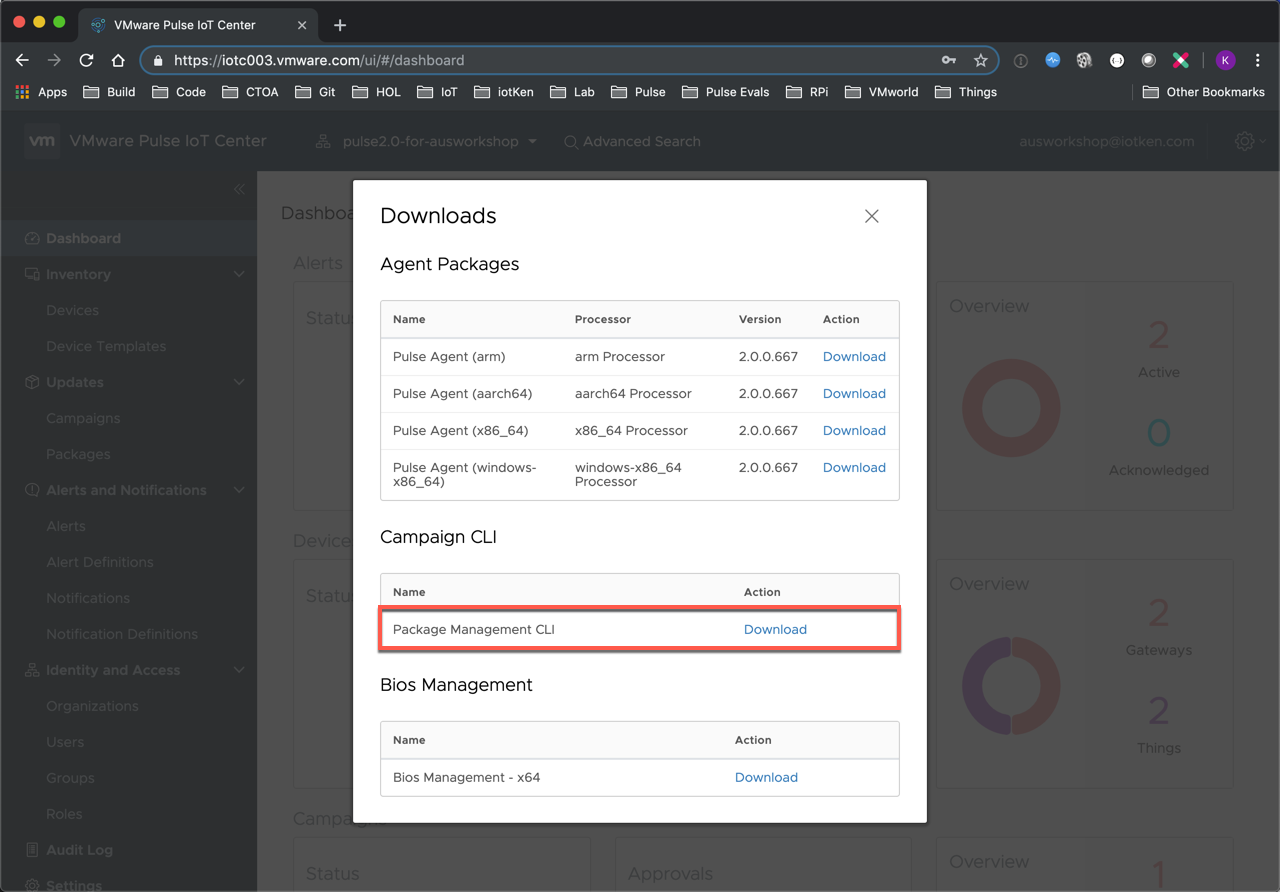Screen dimensions: 1280x892
Task: Download Pulse Agent windows-x86_64 package
Action: 854,468
